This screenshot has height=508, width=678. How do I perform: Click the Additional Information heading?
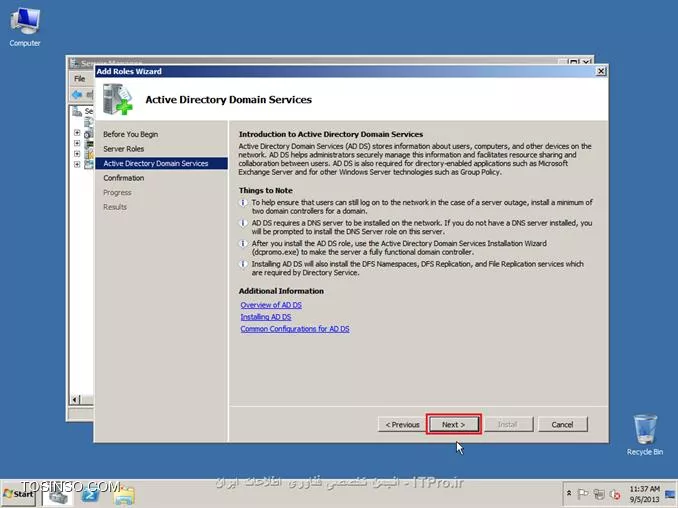coord(281,291)
